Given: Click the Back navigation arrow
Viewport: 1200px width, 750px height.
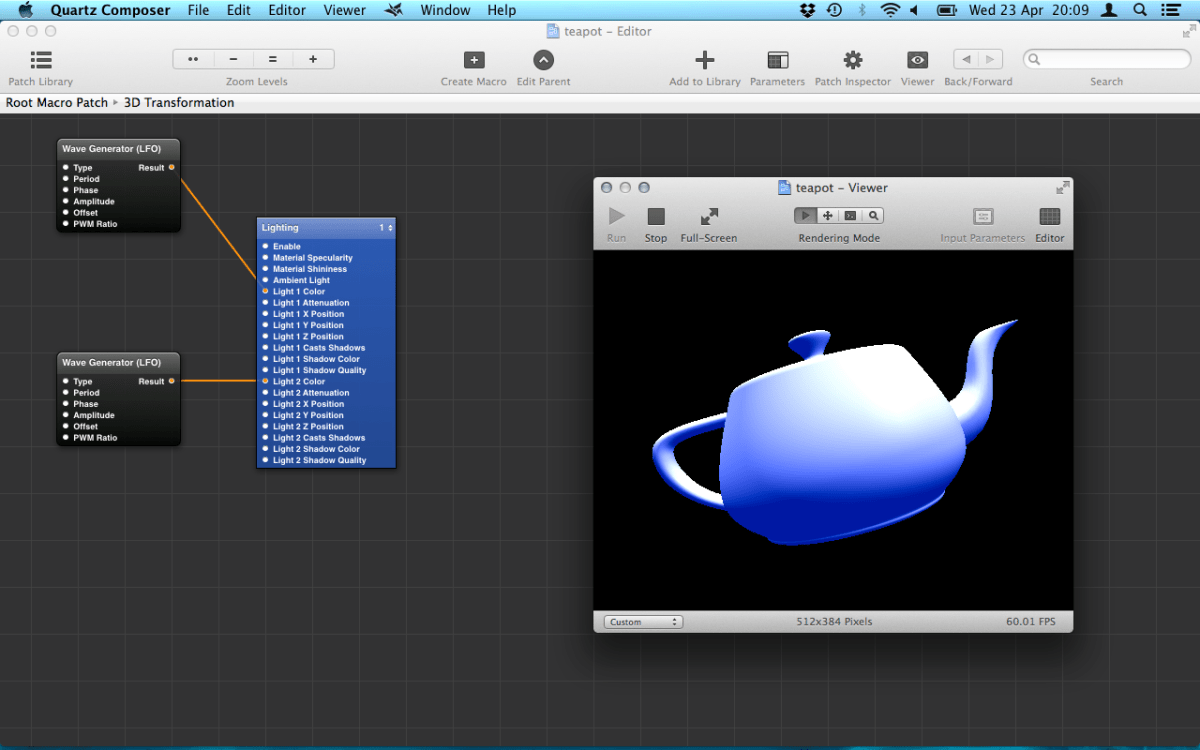Looking at the screenshot, I should [x=965, y=59].
